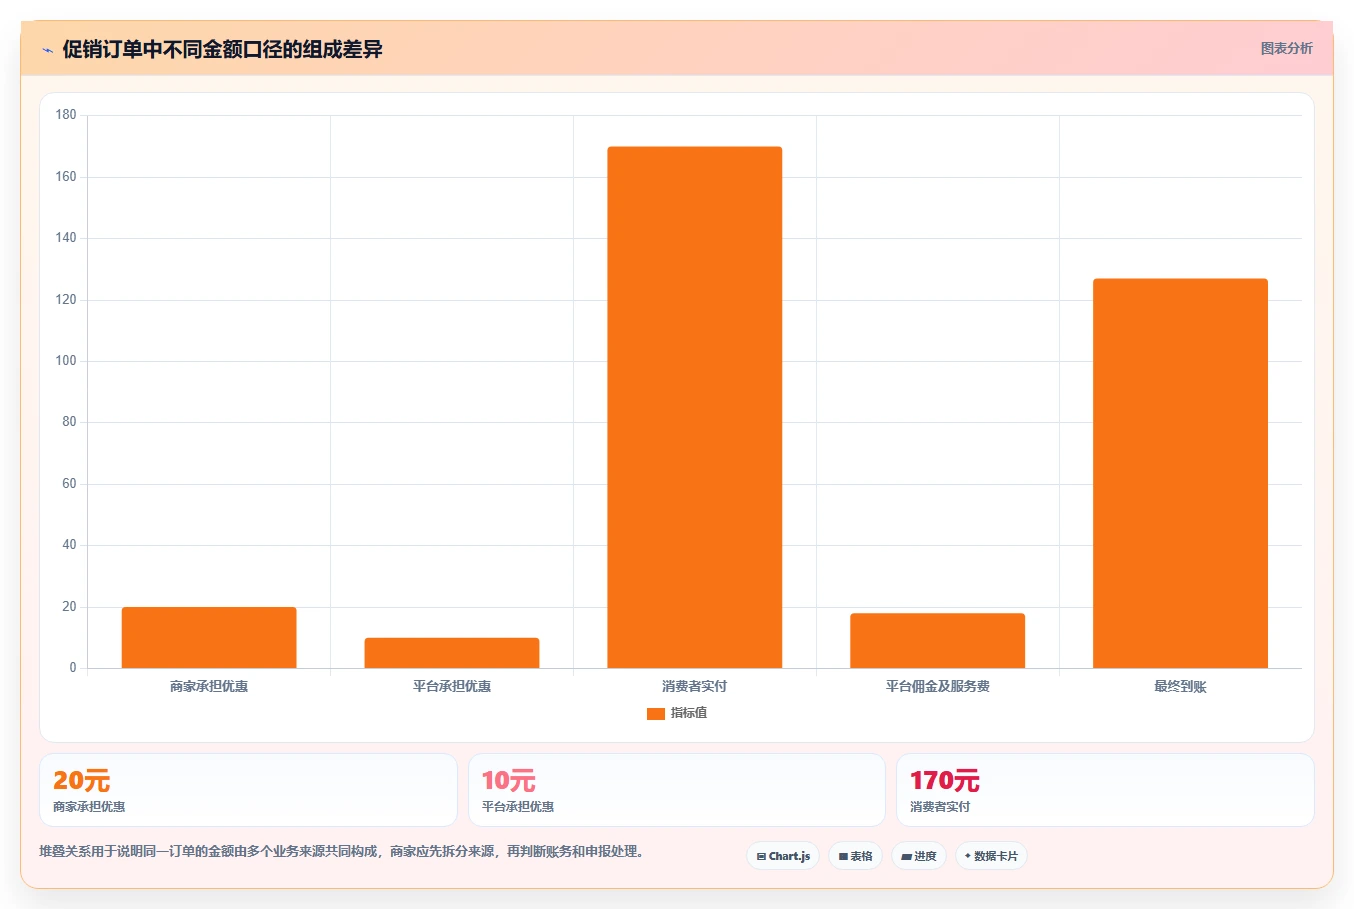
Task: Click the y-axis value 180
Action: (66, 115)
